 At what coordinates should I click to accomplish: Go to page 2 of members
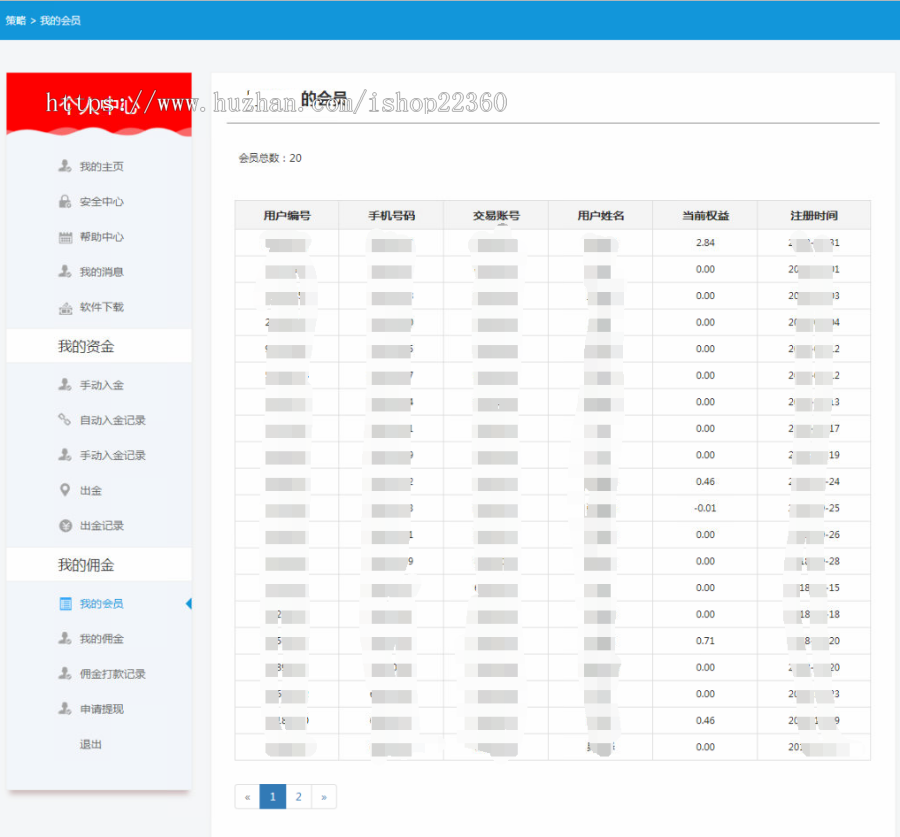click(x=298, y=796)
